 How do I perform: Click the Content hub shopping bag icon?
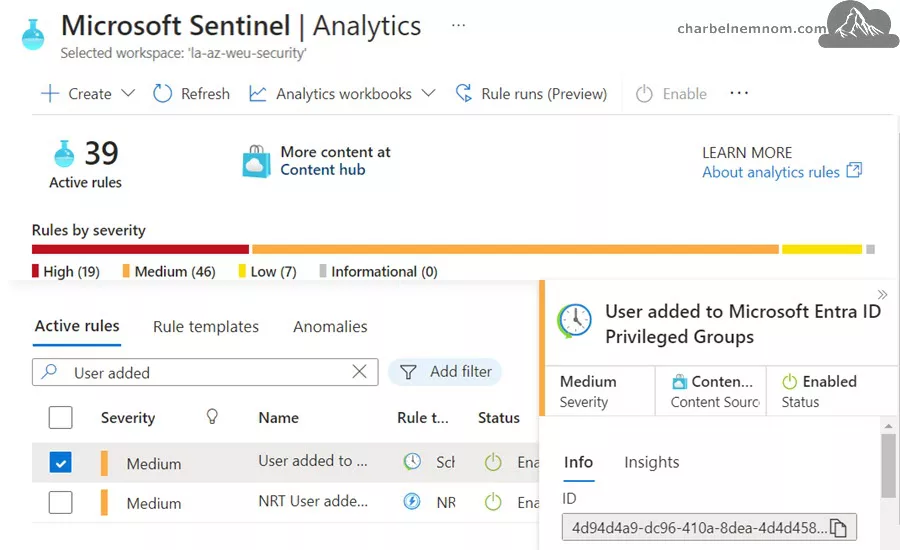coord(256,161)
